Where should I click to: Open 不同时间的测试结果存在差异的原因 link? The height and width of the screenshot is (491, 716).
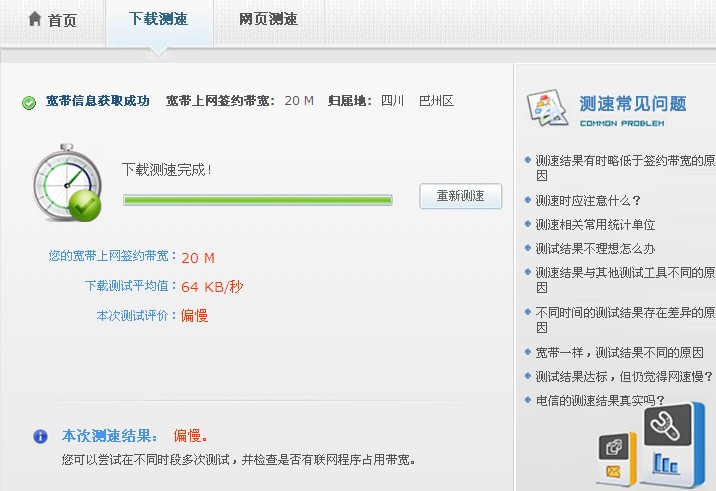click(625, 320)
